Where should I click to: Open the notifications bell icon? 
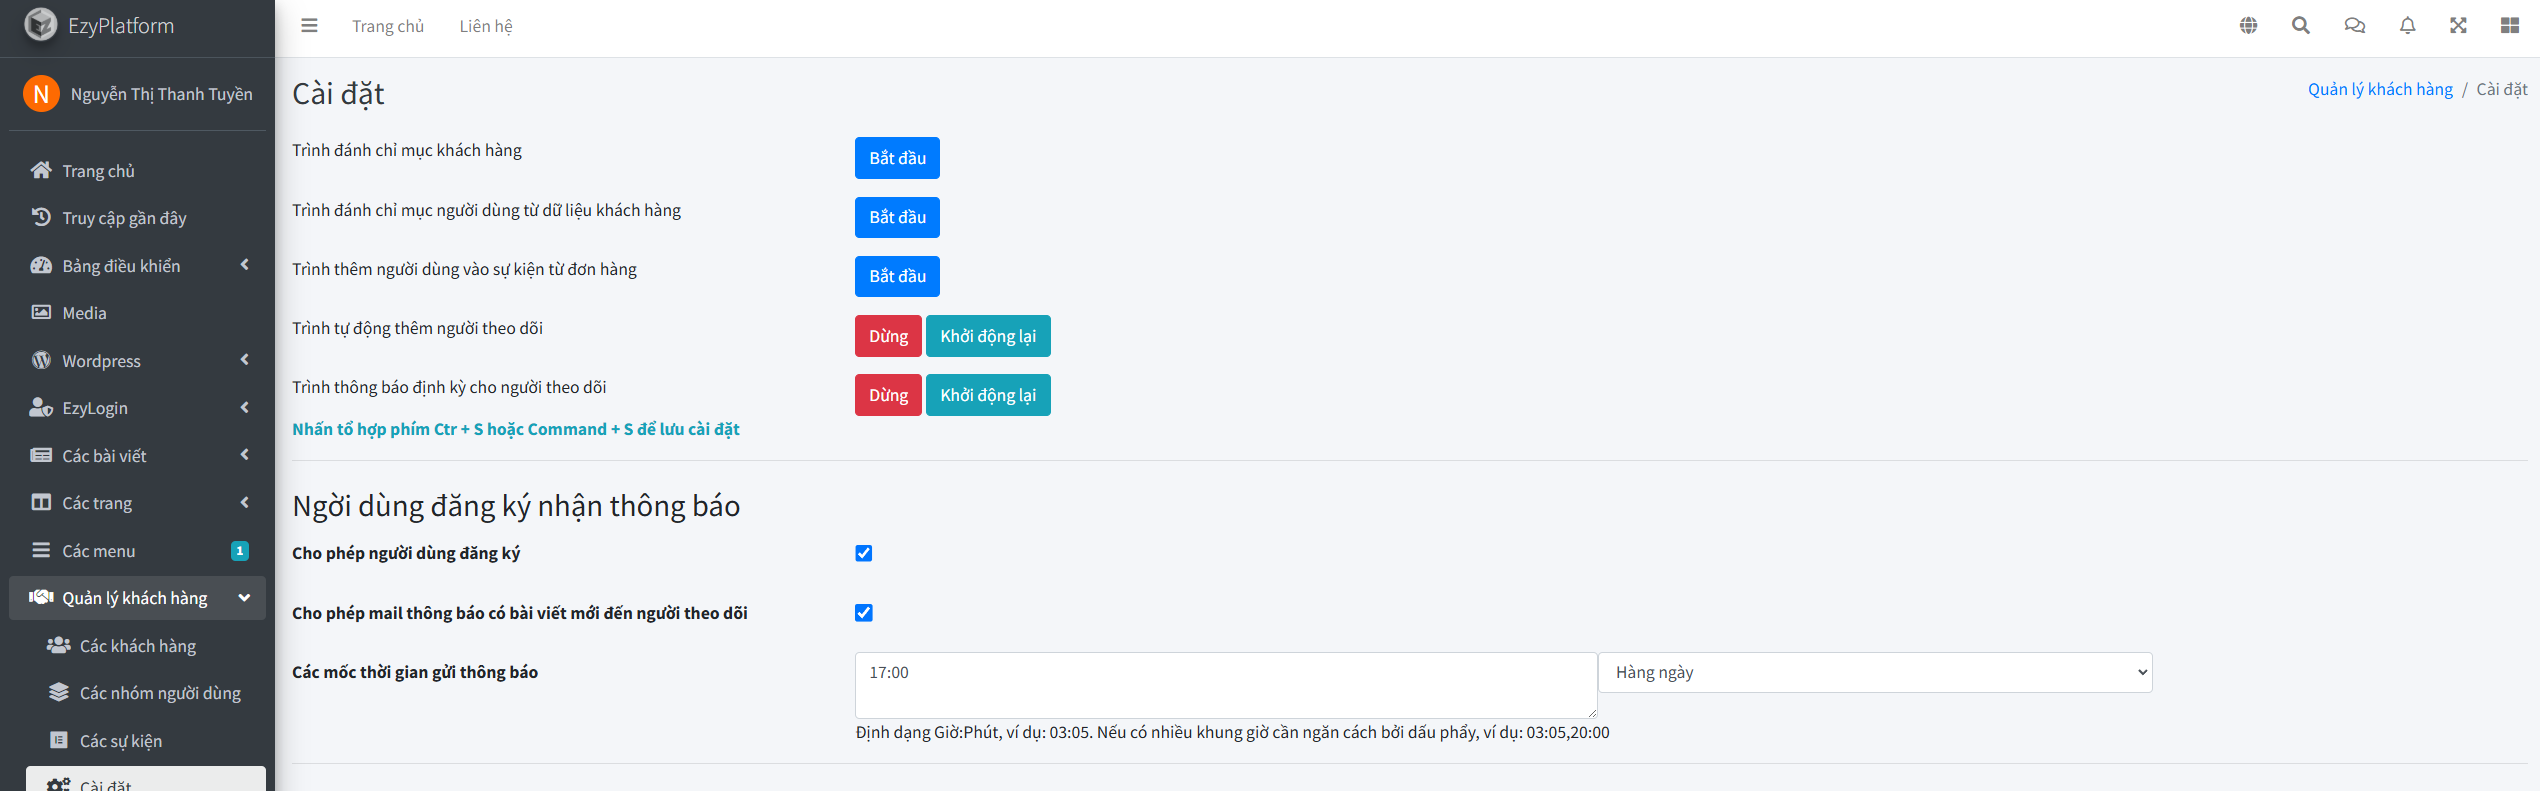2408,26
